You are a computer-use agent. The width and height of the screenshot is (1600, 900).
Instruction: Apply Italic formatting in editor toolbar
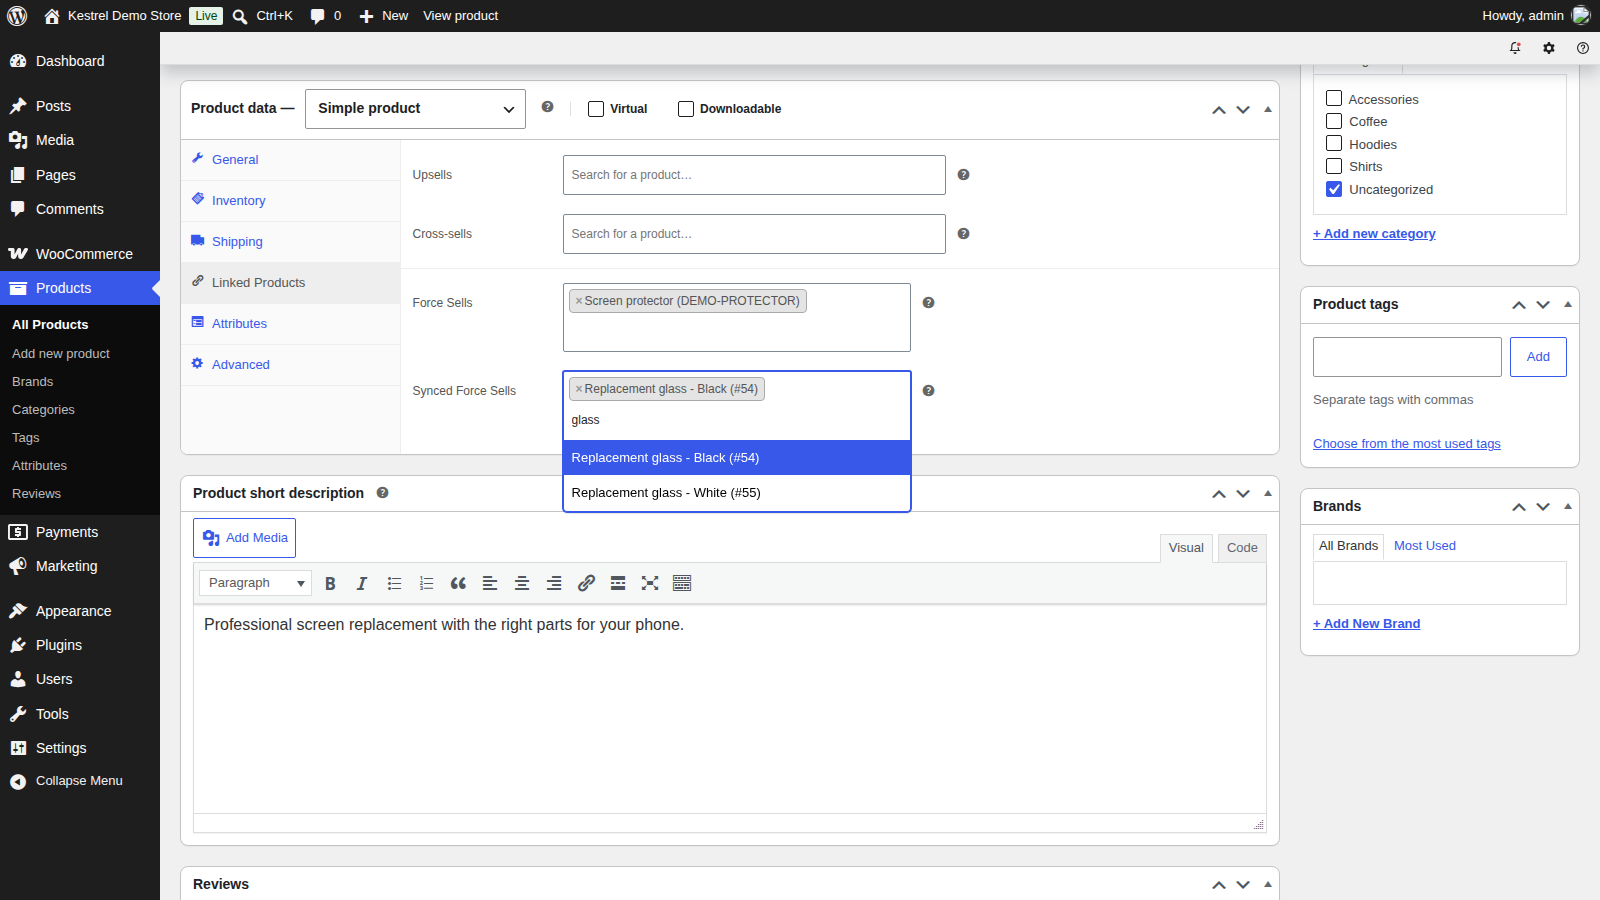362,583
